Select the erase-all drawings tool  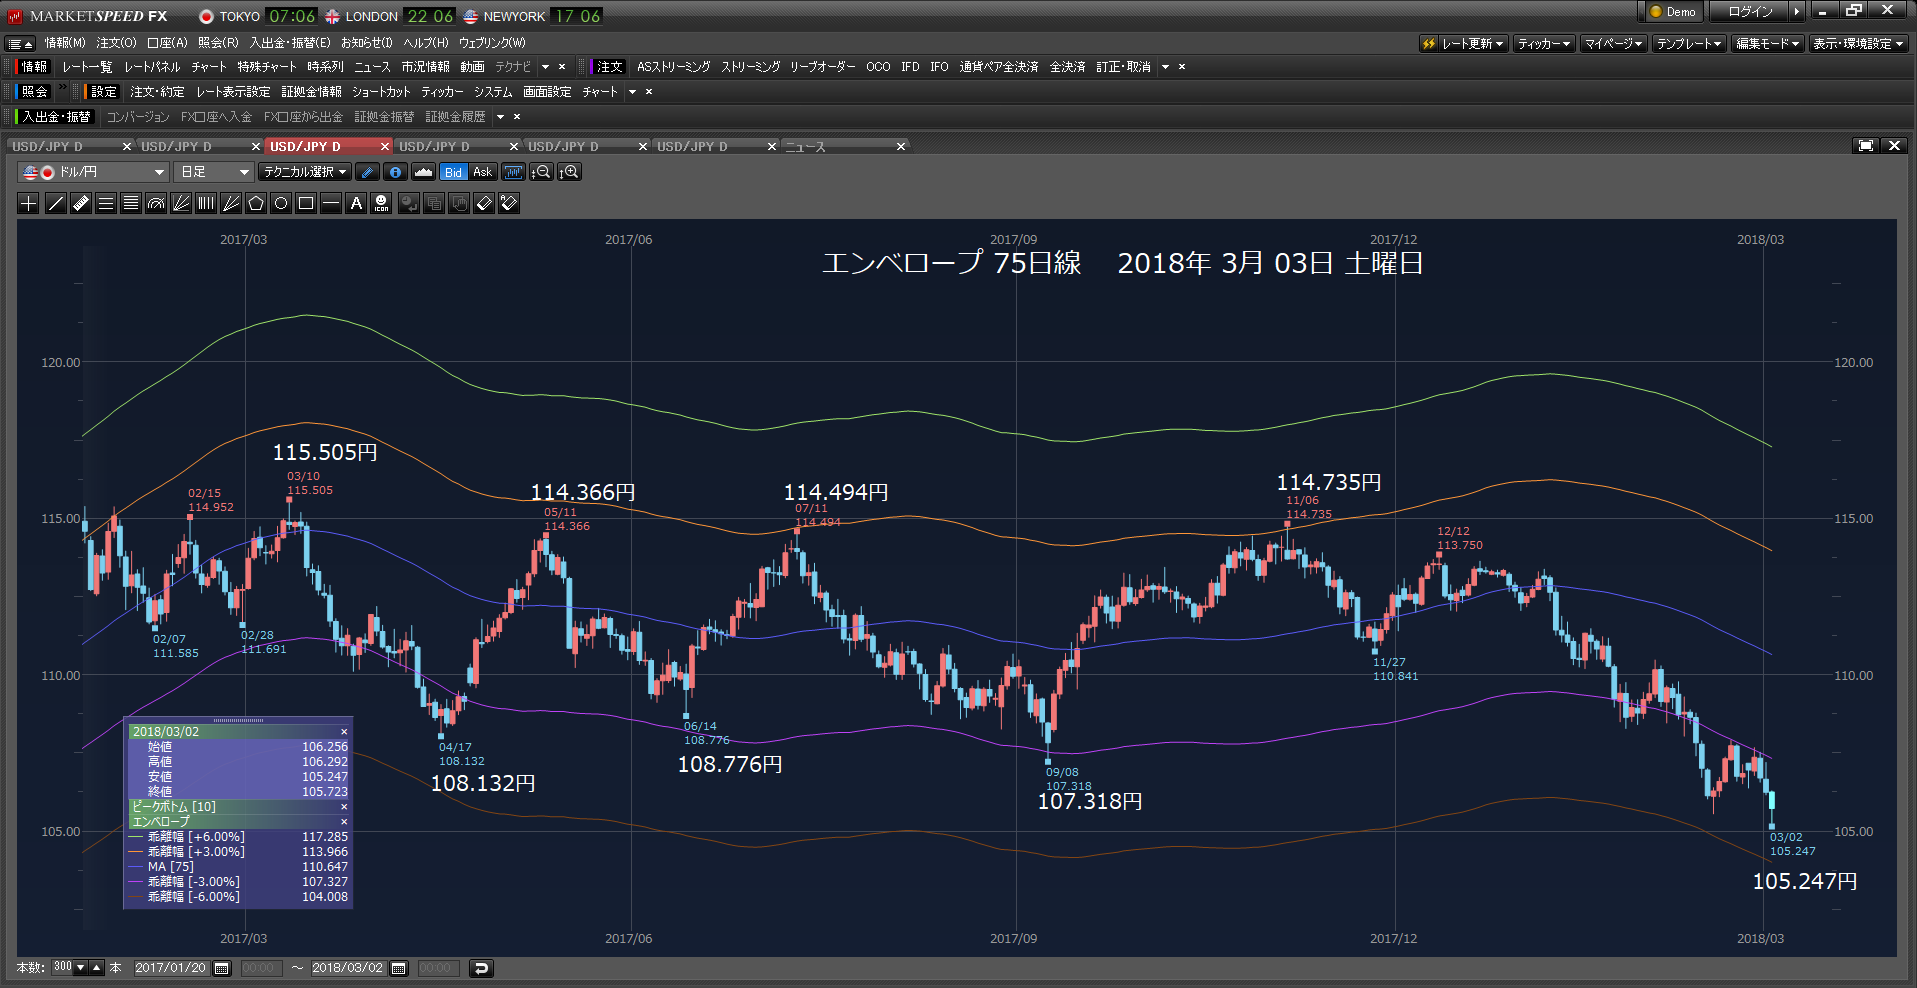coord(509,204)
